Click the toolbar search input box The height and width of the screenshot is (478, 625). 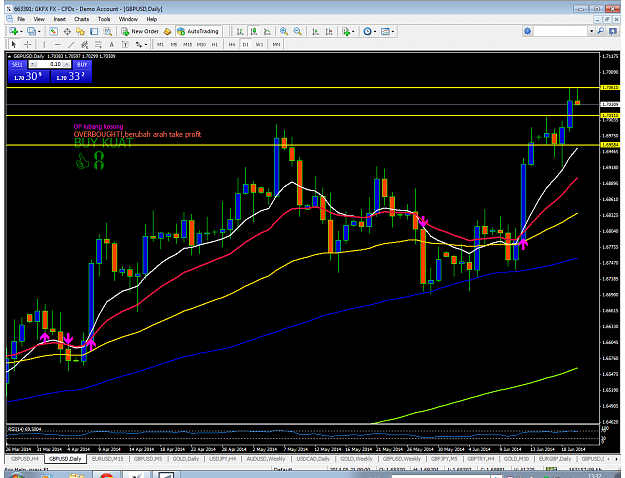pos(561,31)
